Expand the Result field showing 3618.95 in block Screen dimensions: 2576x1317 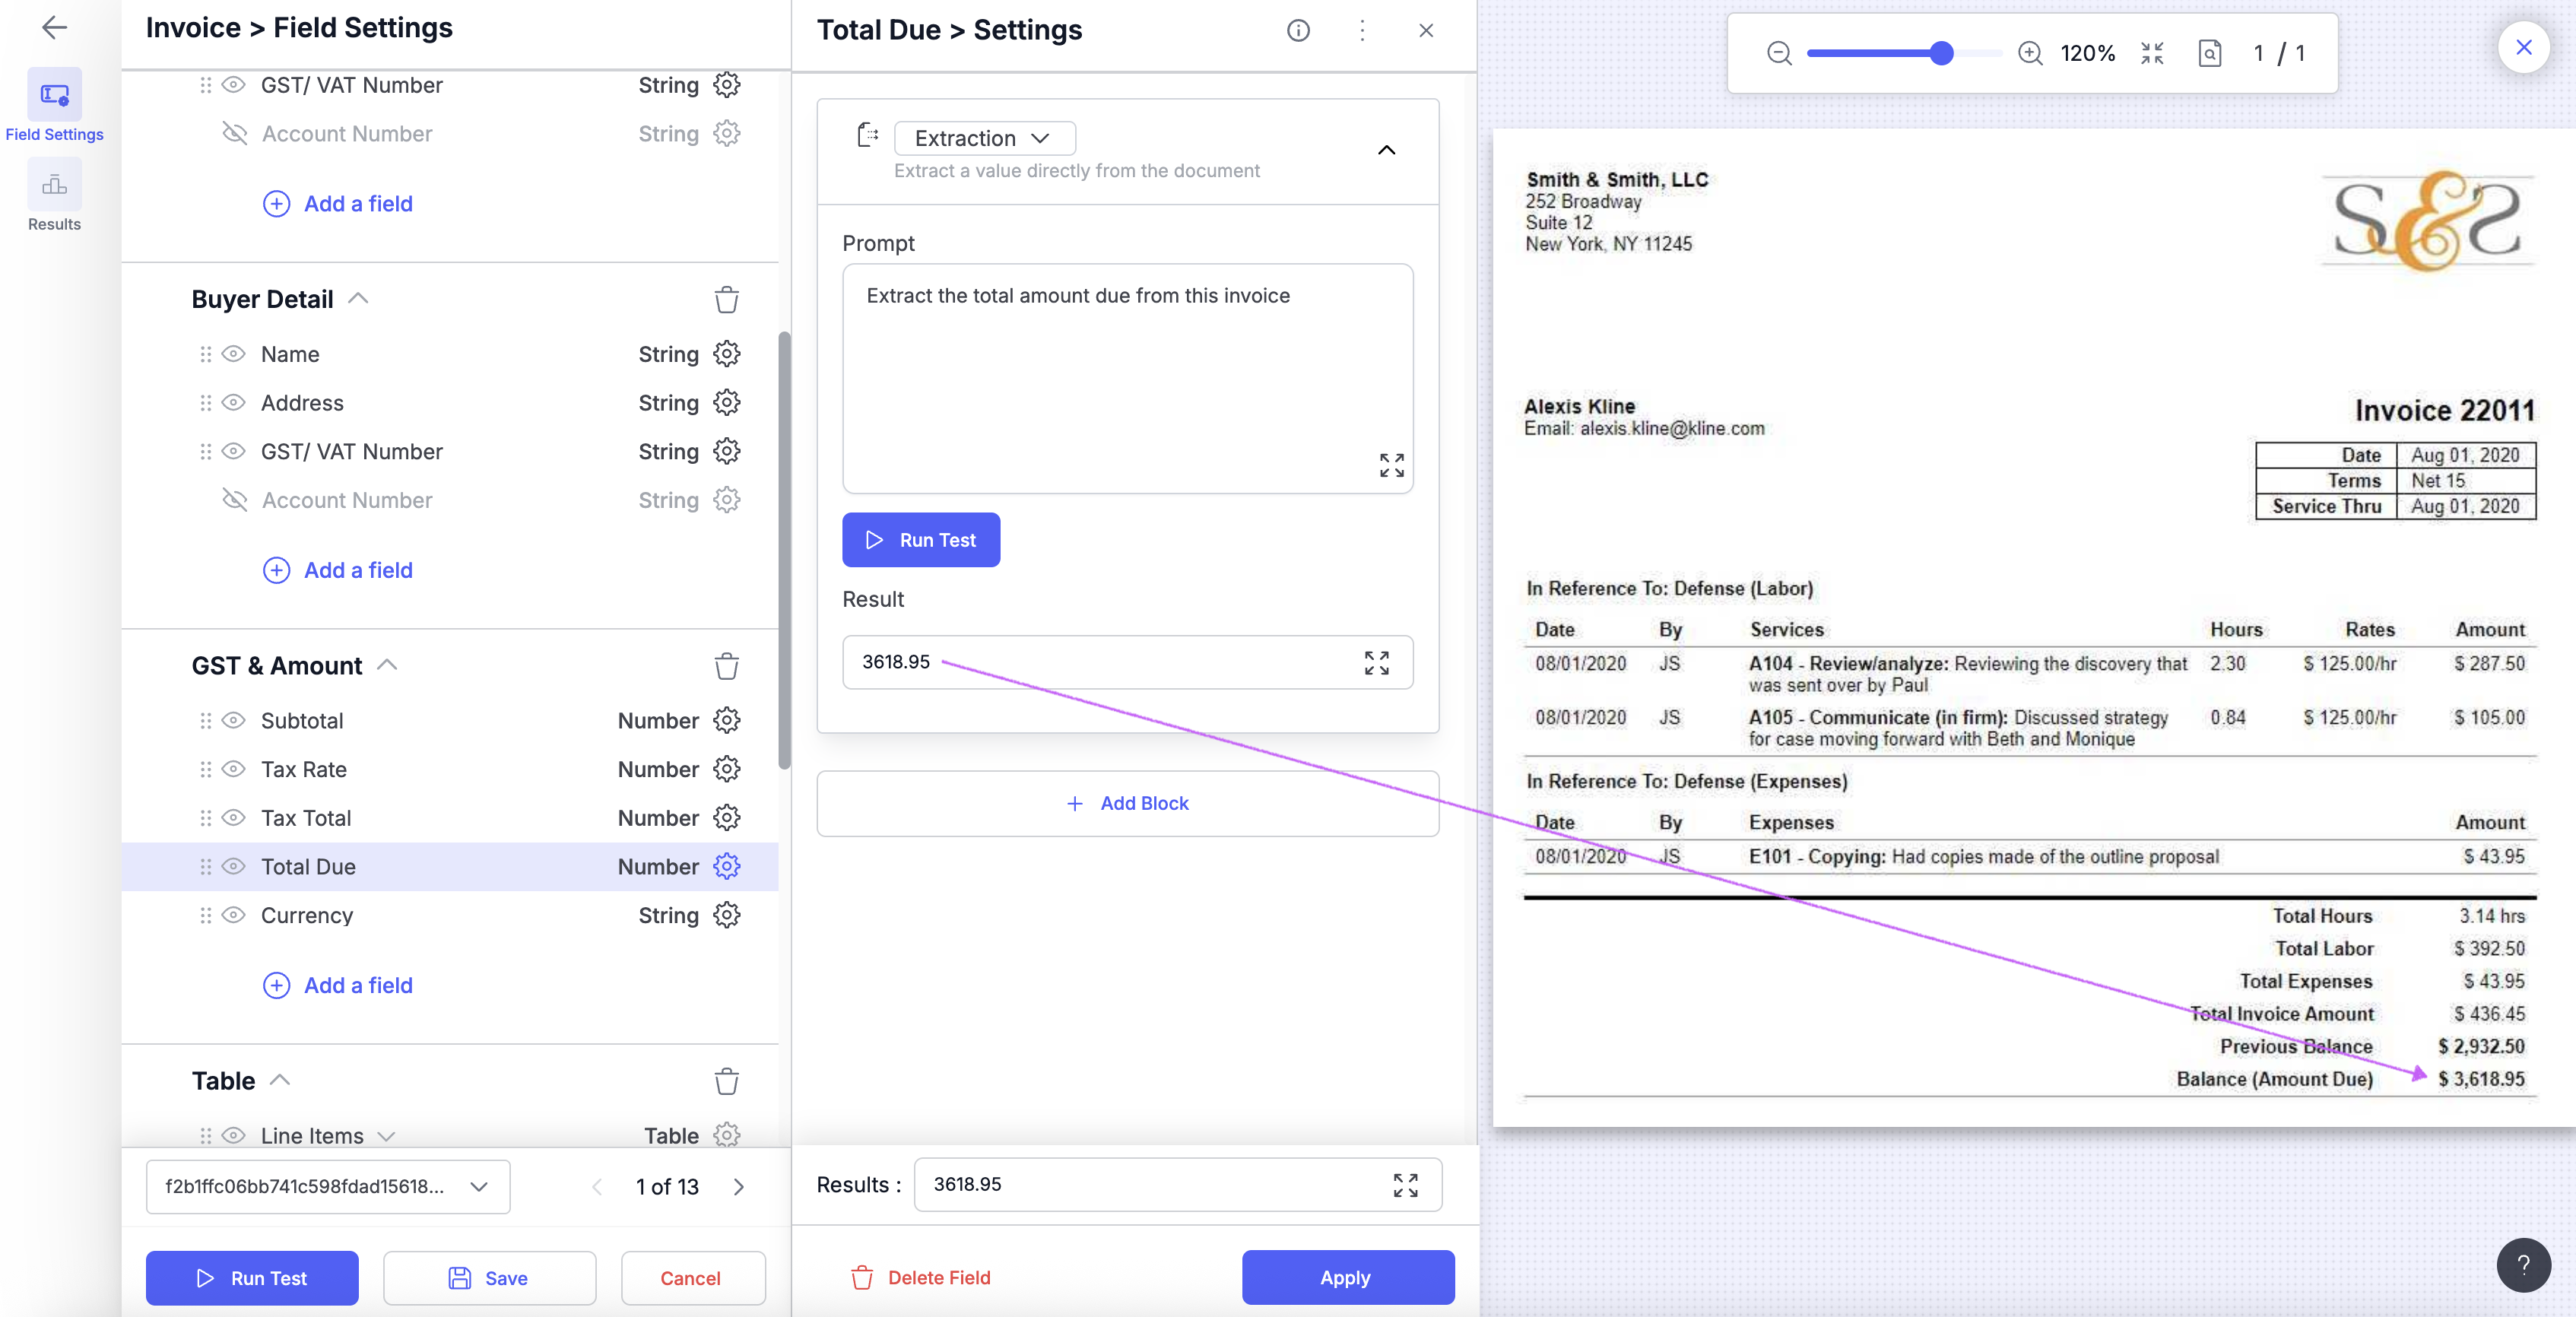pos(1377,662)
